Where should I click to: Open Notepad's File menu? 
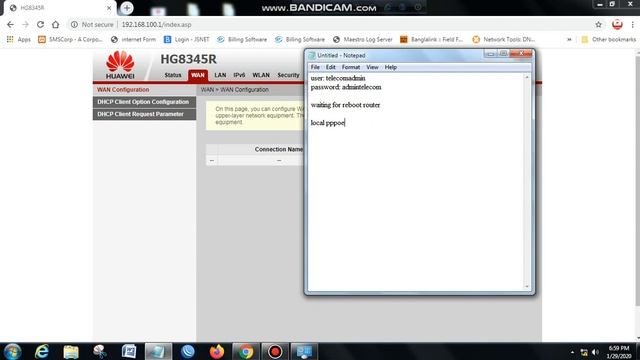[315, 67]
